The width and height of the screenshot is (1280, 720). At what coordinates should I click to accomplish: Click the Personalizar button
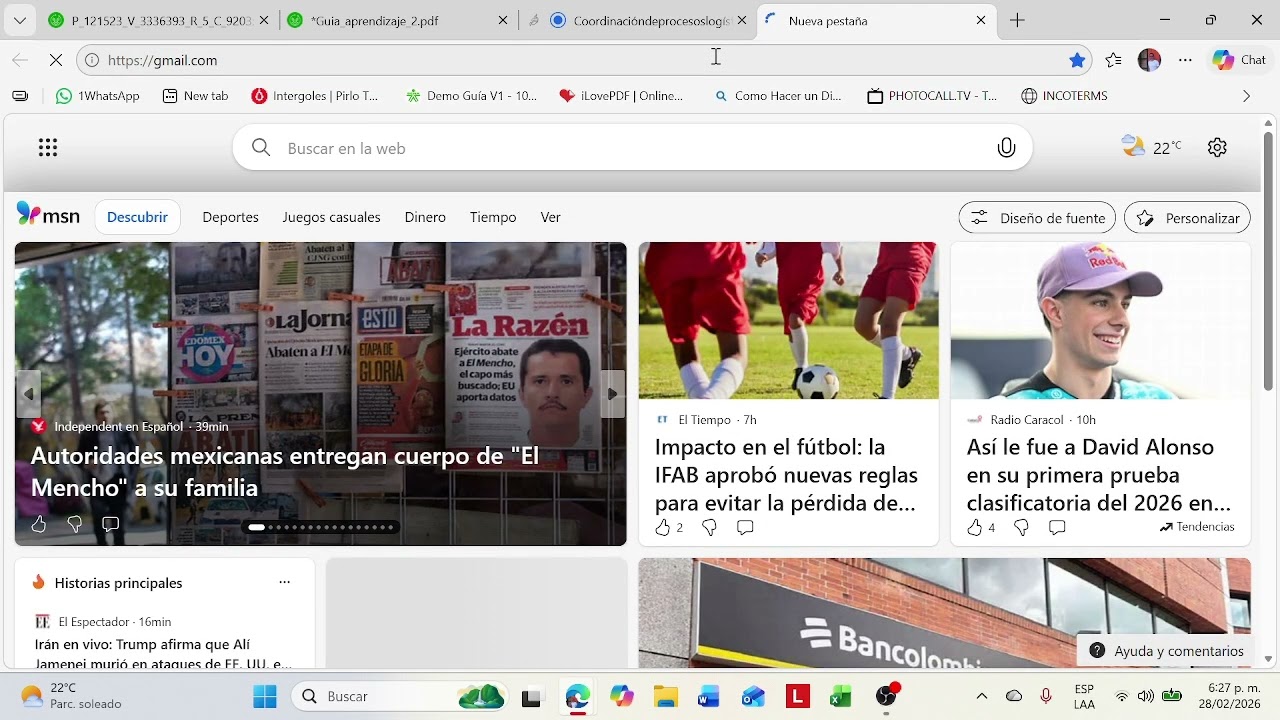pyautogui.click(x=1188, y=218)
